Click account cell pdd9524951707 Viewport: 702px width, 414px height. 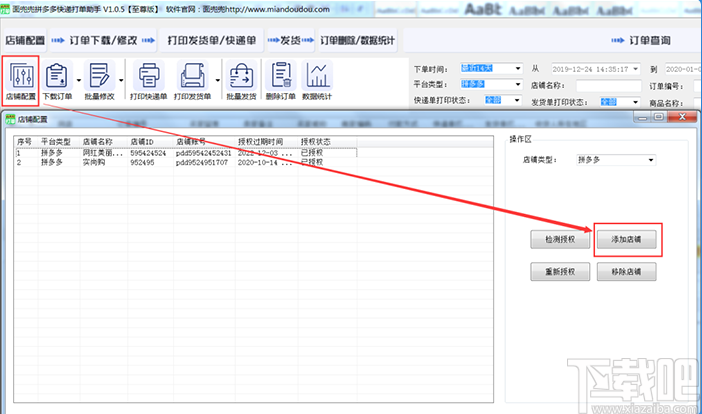click(x=202, y=162)
